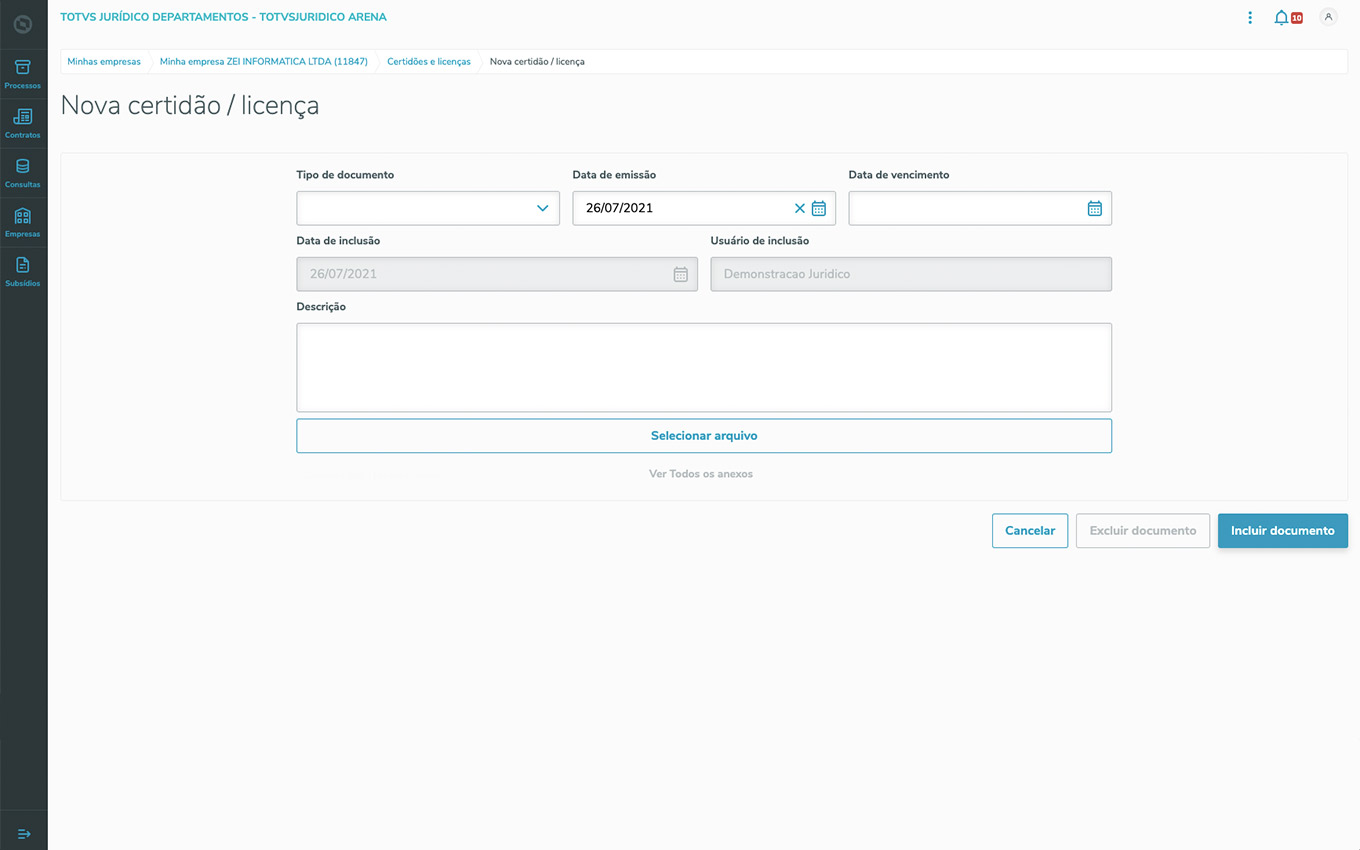Expand the Tipo de documento dropdown
This screenshot has width=1360, height=850.
[x=542, y=209]
